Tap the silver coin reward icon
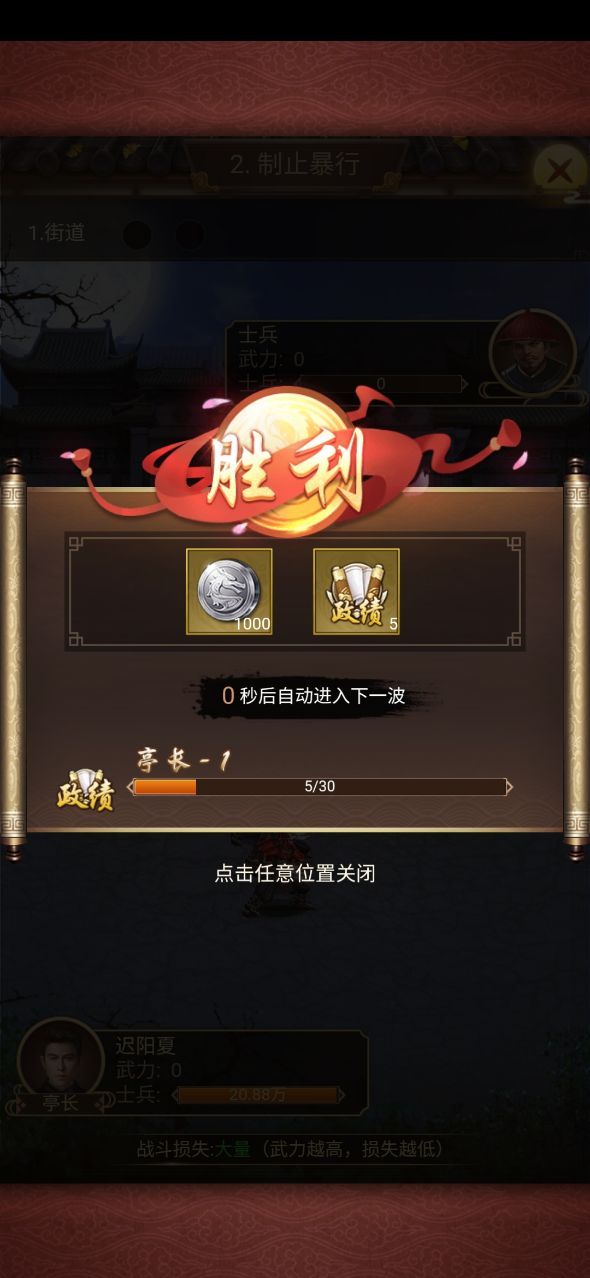 229,591
